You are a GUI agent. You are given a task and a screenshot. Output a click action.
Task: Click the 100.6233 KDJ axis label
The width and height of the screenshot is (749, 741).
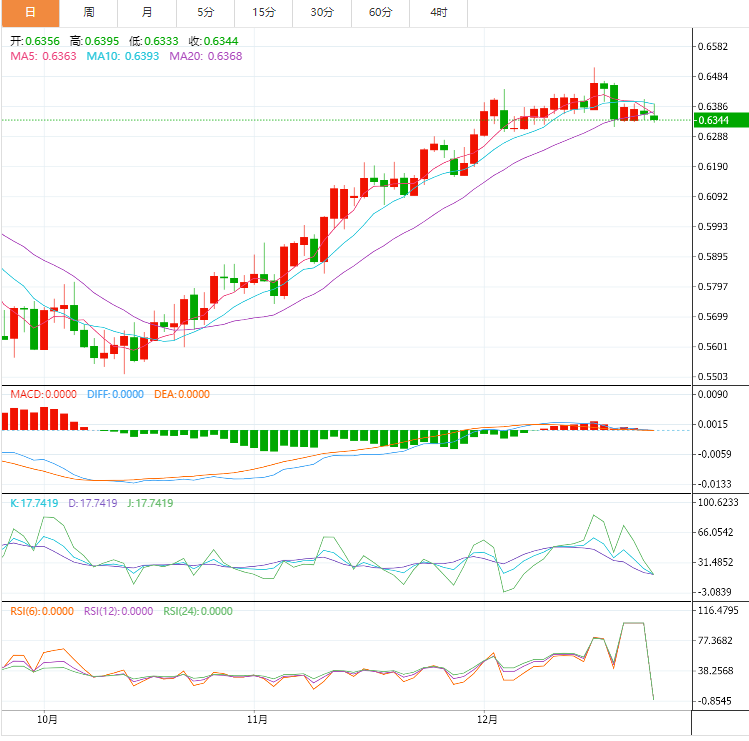tap(718, 503)
